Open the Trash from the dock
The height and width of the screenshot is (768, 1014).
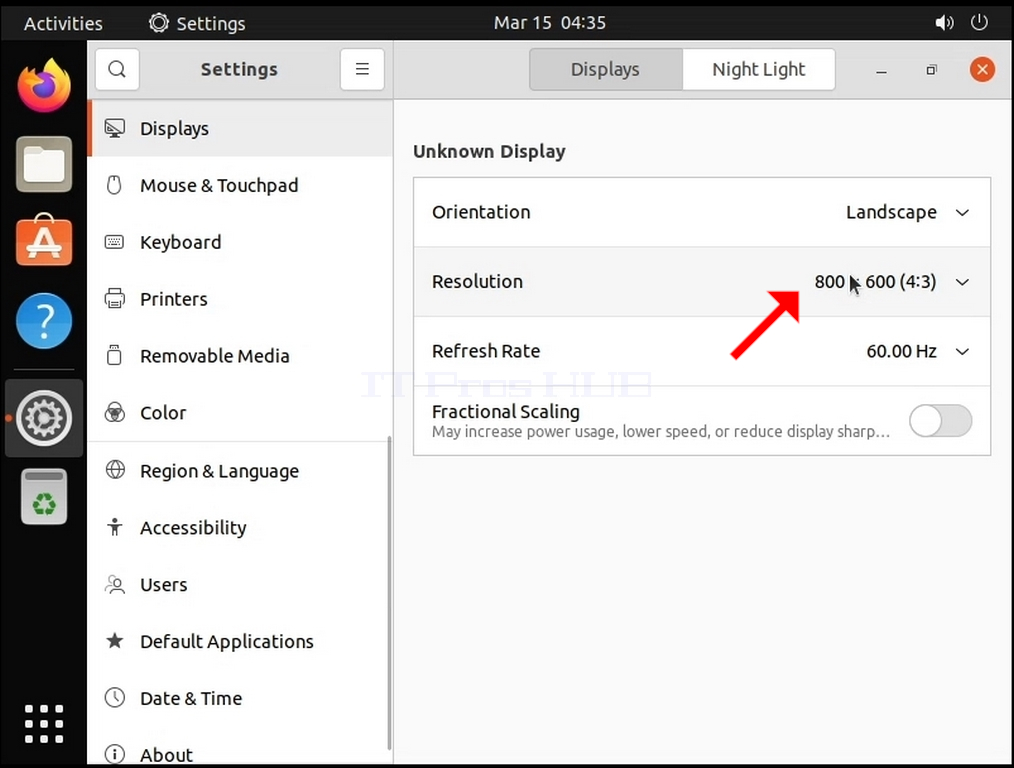(44, 496)
